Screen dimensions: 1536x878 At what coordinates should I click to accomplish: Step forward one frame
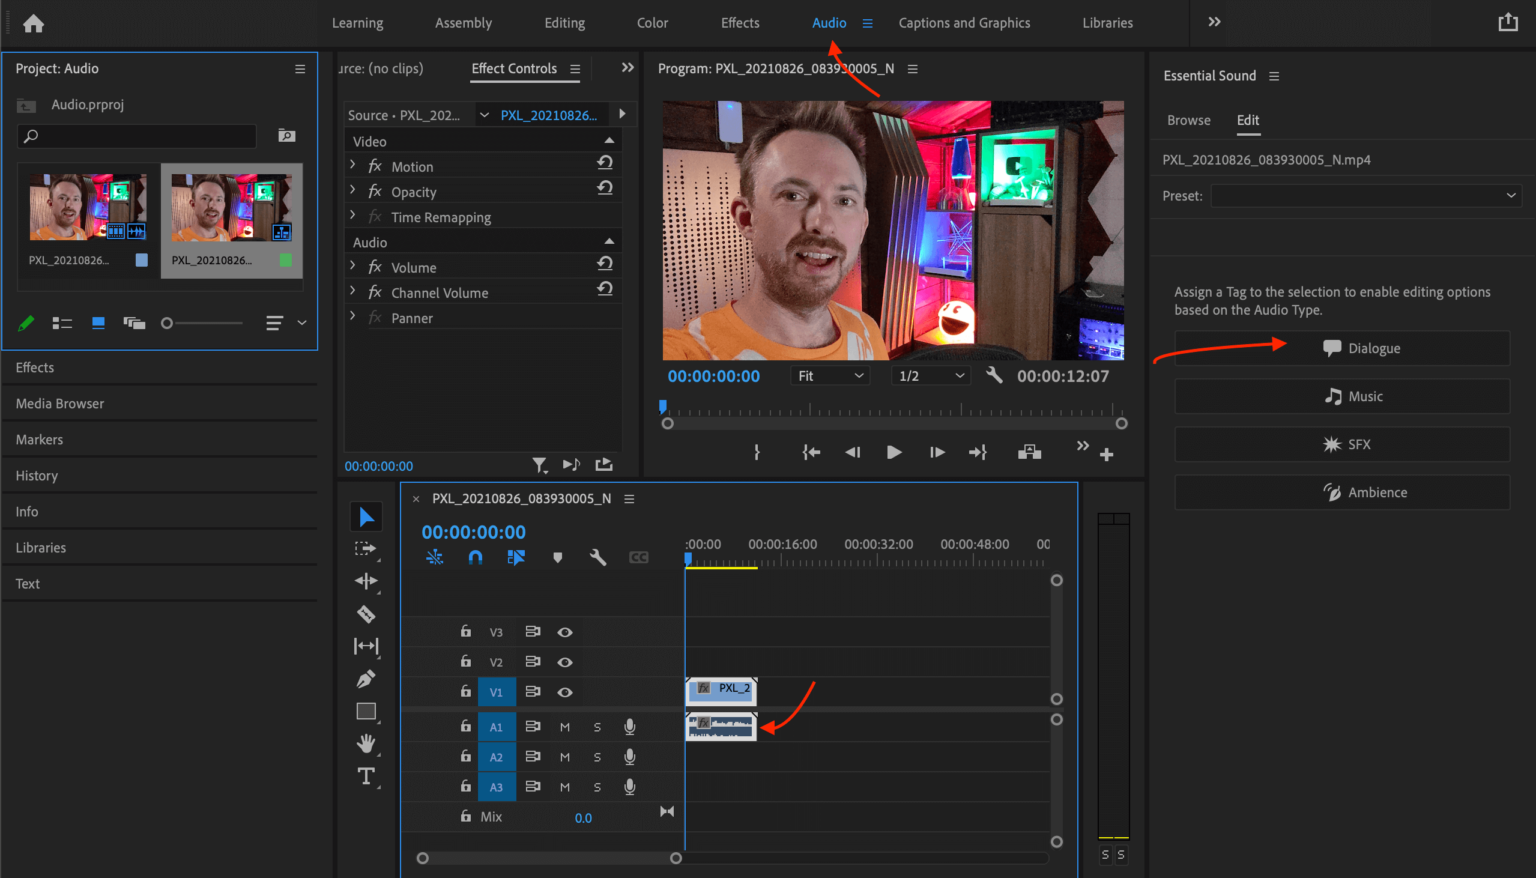(x=937, y=452)
